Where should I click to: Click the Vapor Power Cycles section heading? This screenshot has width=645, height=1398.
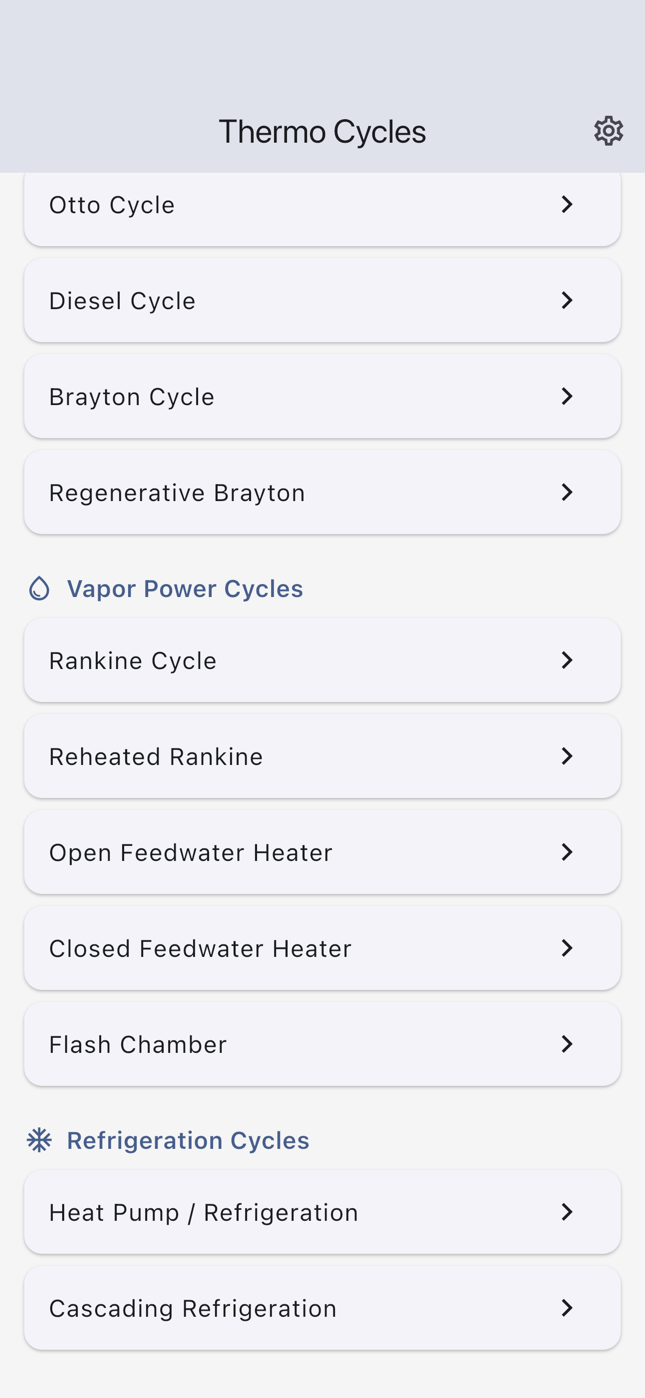[x=185, y=588]
